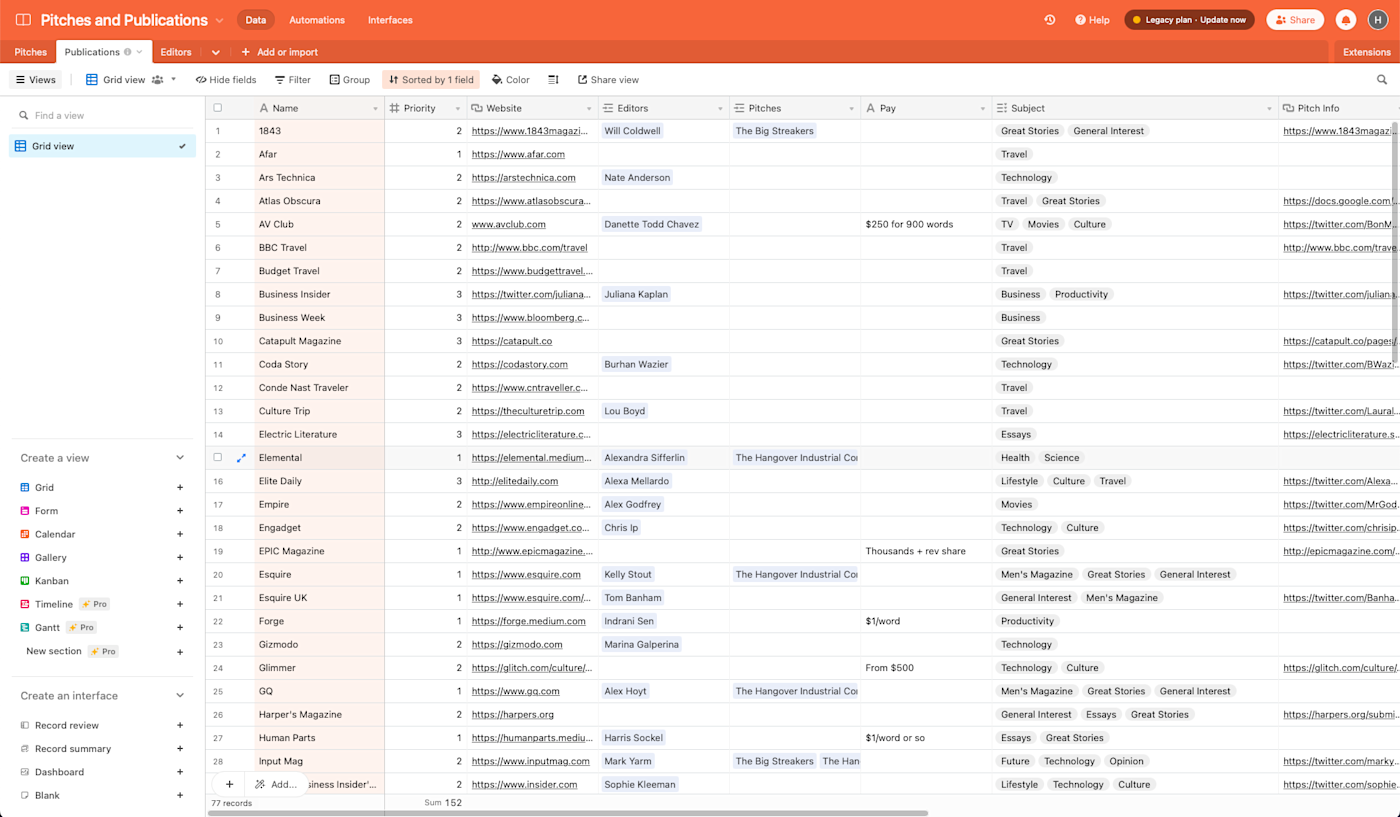Add a Grid view with plus

pos(180,488)
